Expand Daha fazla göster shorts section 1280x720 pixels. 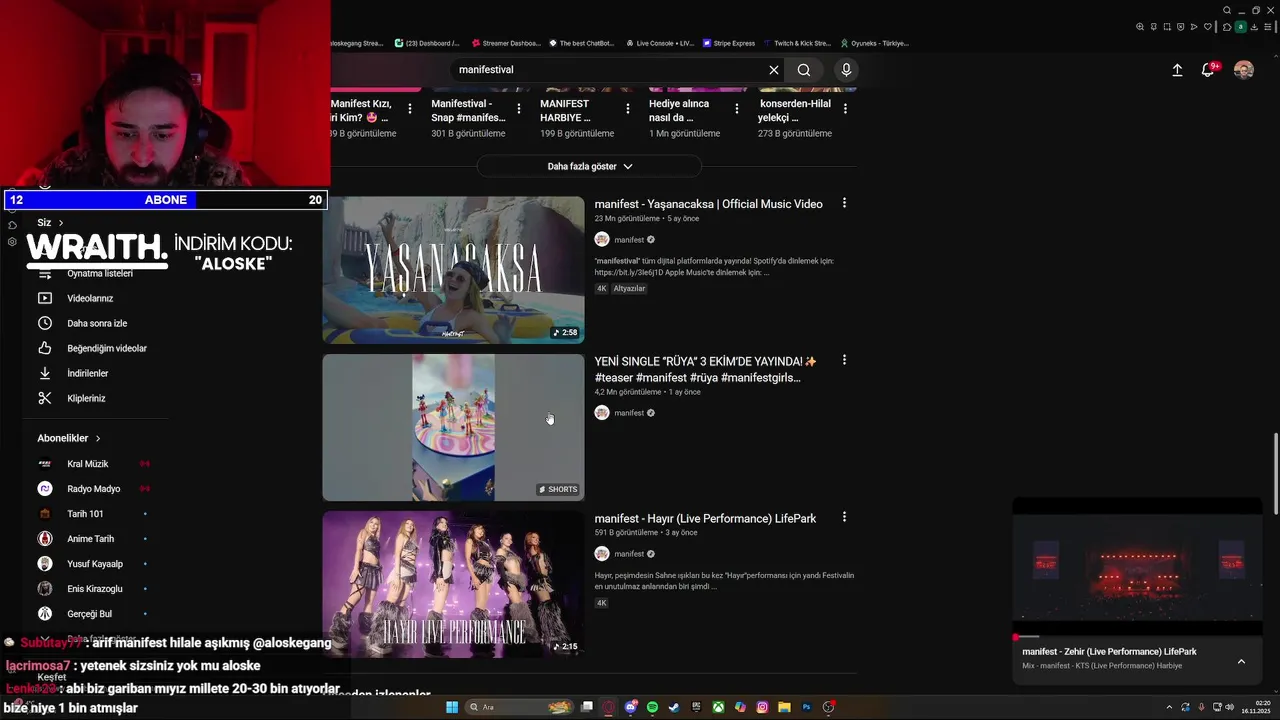click(589, 166)
